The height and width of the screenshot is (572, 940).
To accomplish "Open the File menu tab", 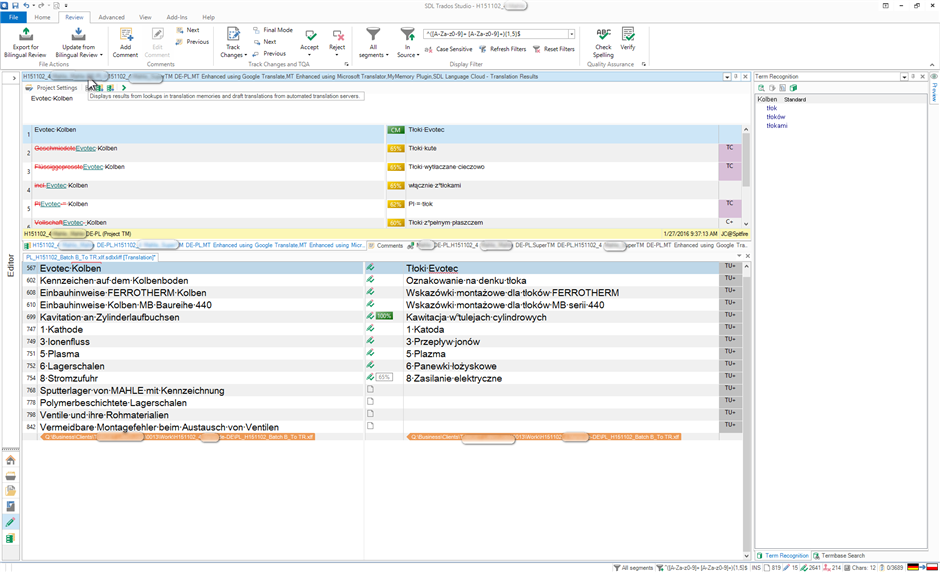I will (13, 17).
